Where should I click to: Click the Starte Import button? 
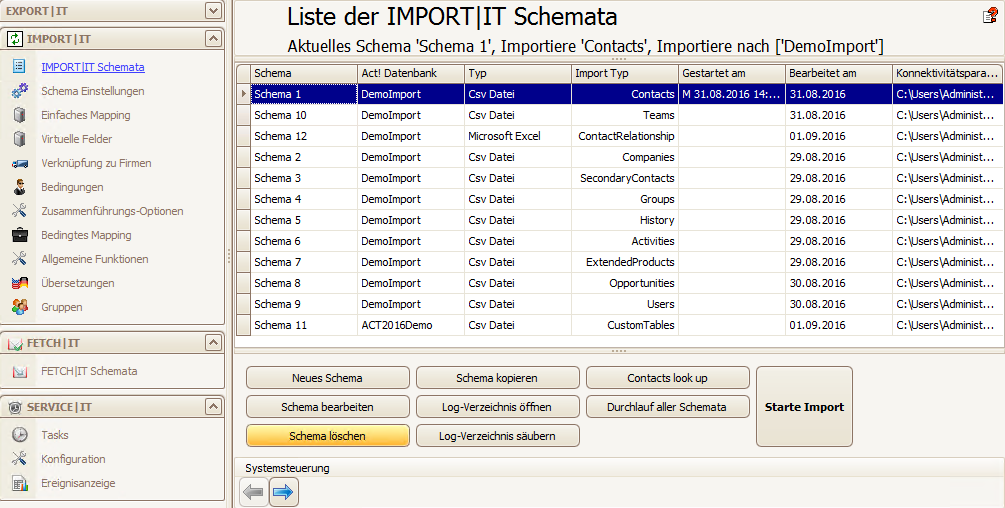pyautogui.click(x=804, y=407)
